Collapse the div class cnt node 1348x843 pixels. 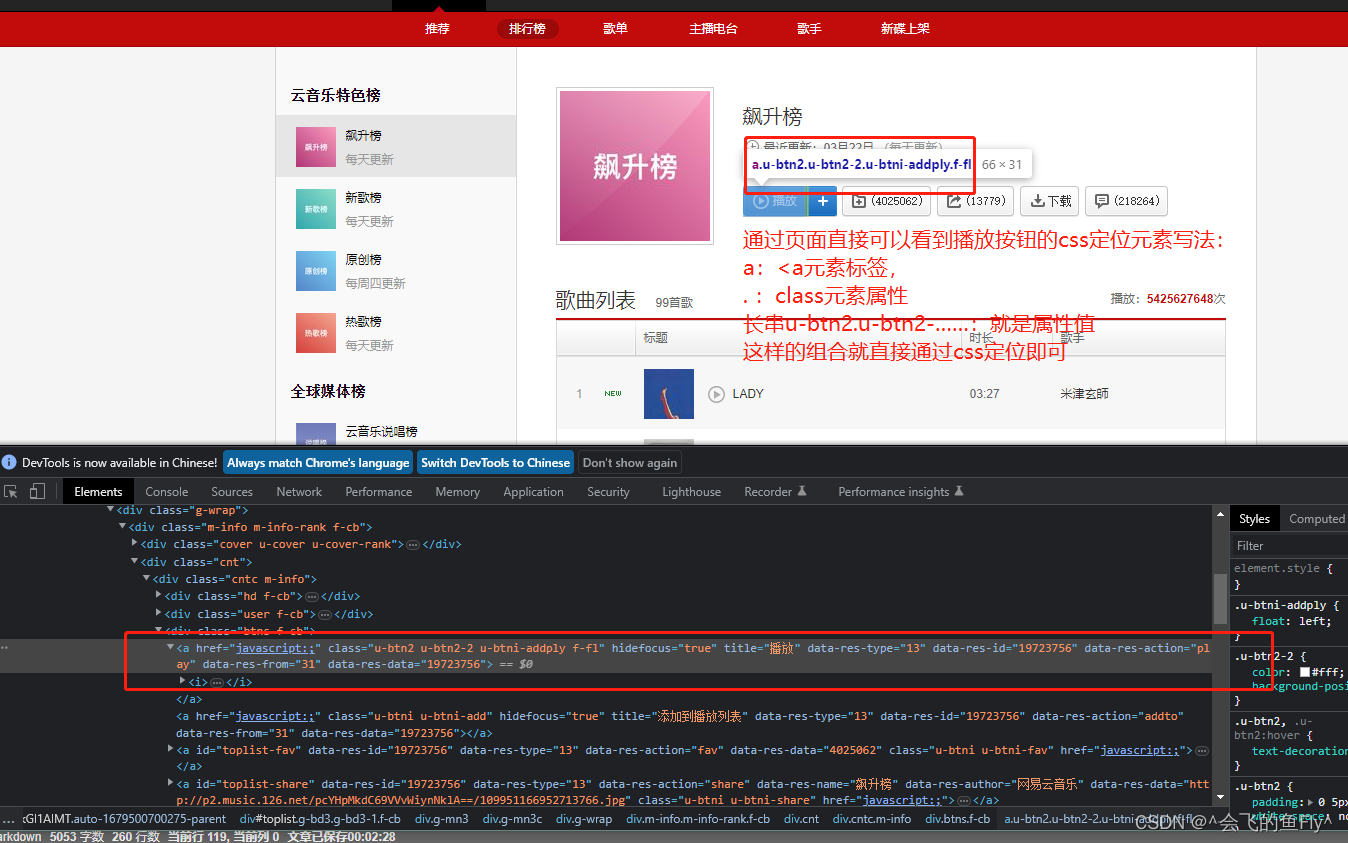click(x=135, y=562)
